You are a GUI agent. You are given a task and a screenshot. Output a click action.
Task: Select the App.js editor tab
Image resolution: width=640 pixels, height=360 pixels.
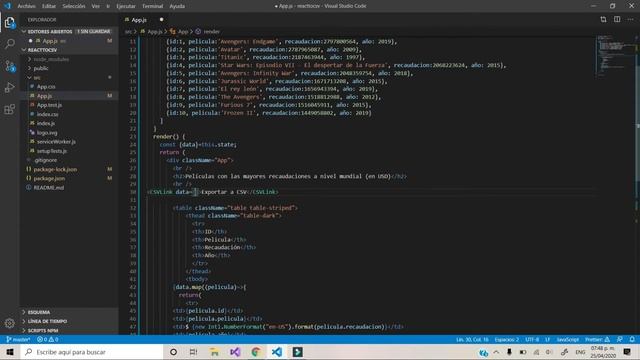point(139,20)
